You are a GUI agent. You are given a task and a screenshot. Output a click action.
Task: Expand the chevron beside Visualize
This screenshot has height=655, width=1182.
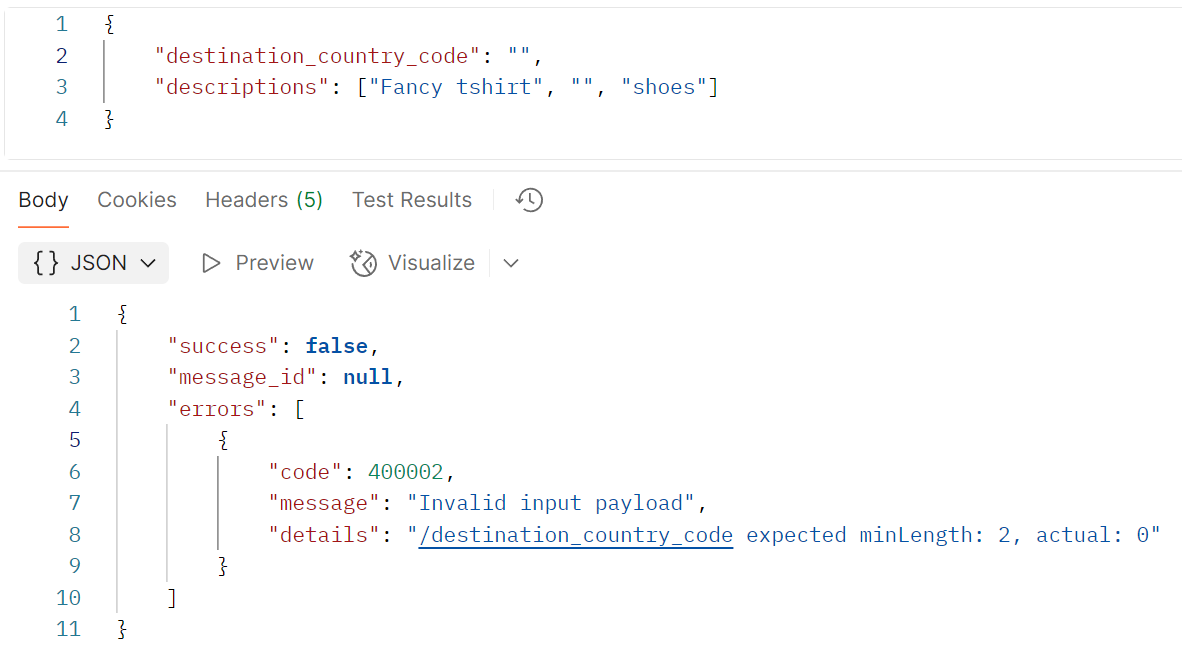[x=511, y=263]
